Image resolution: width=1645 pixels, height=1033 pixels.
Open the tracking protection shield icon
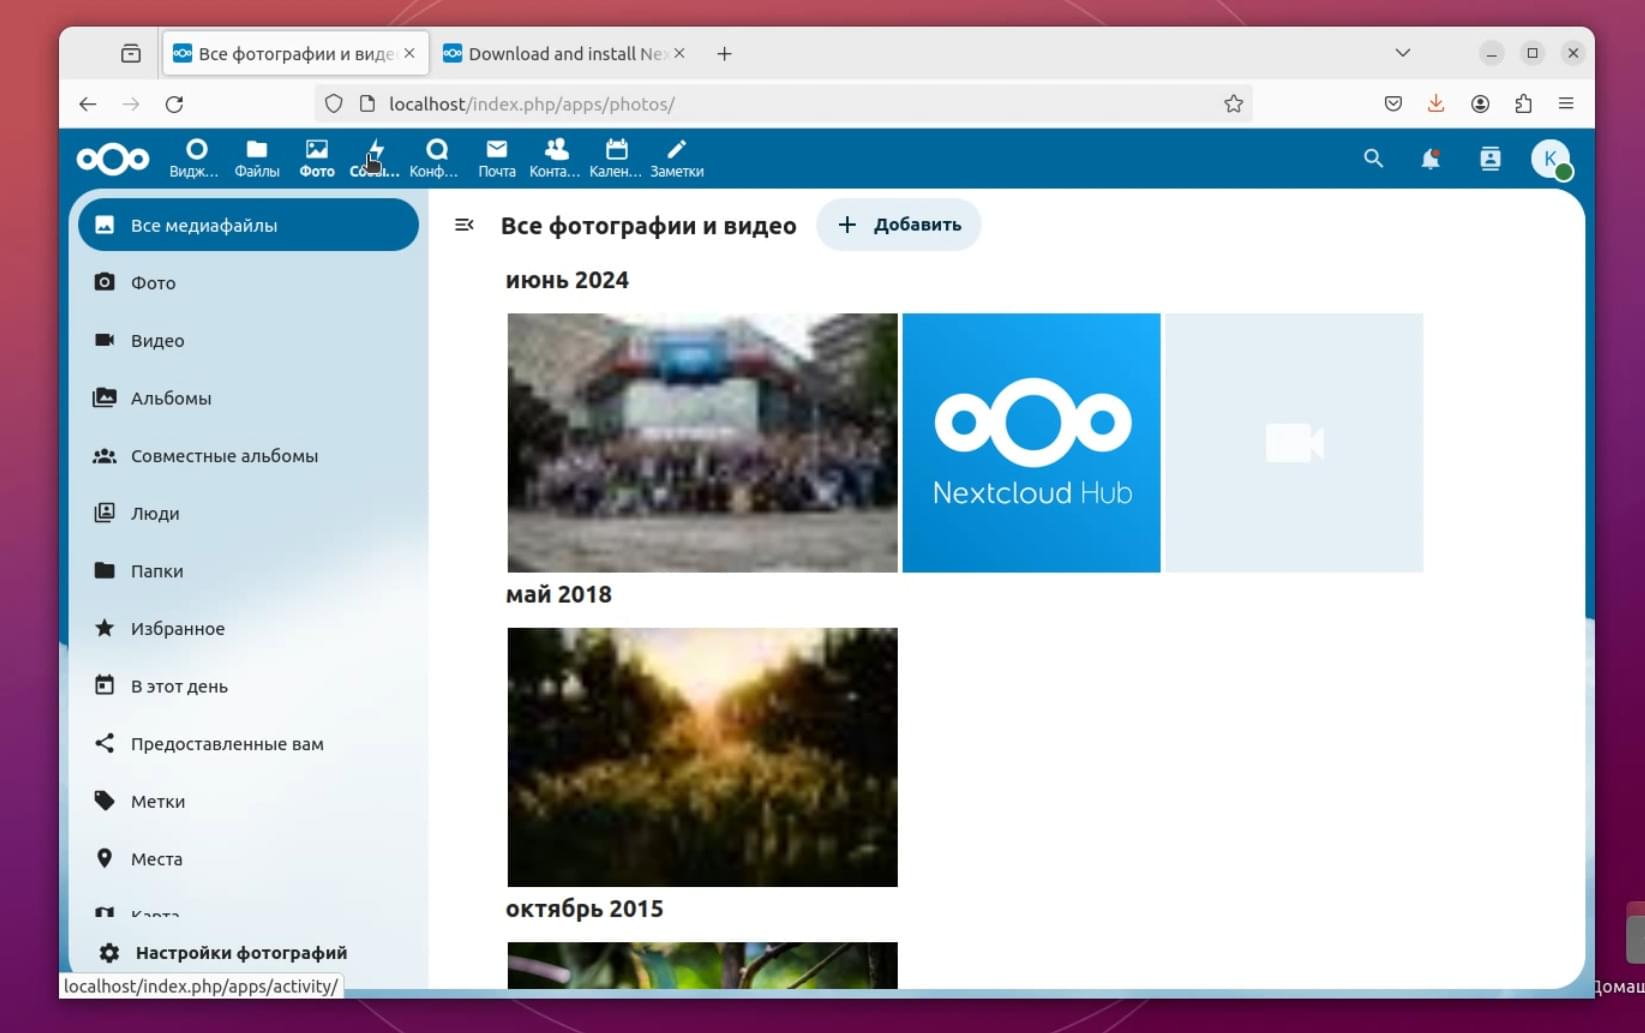tap(334, 104)
